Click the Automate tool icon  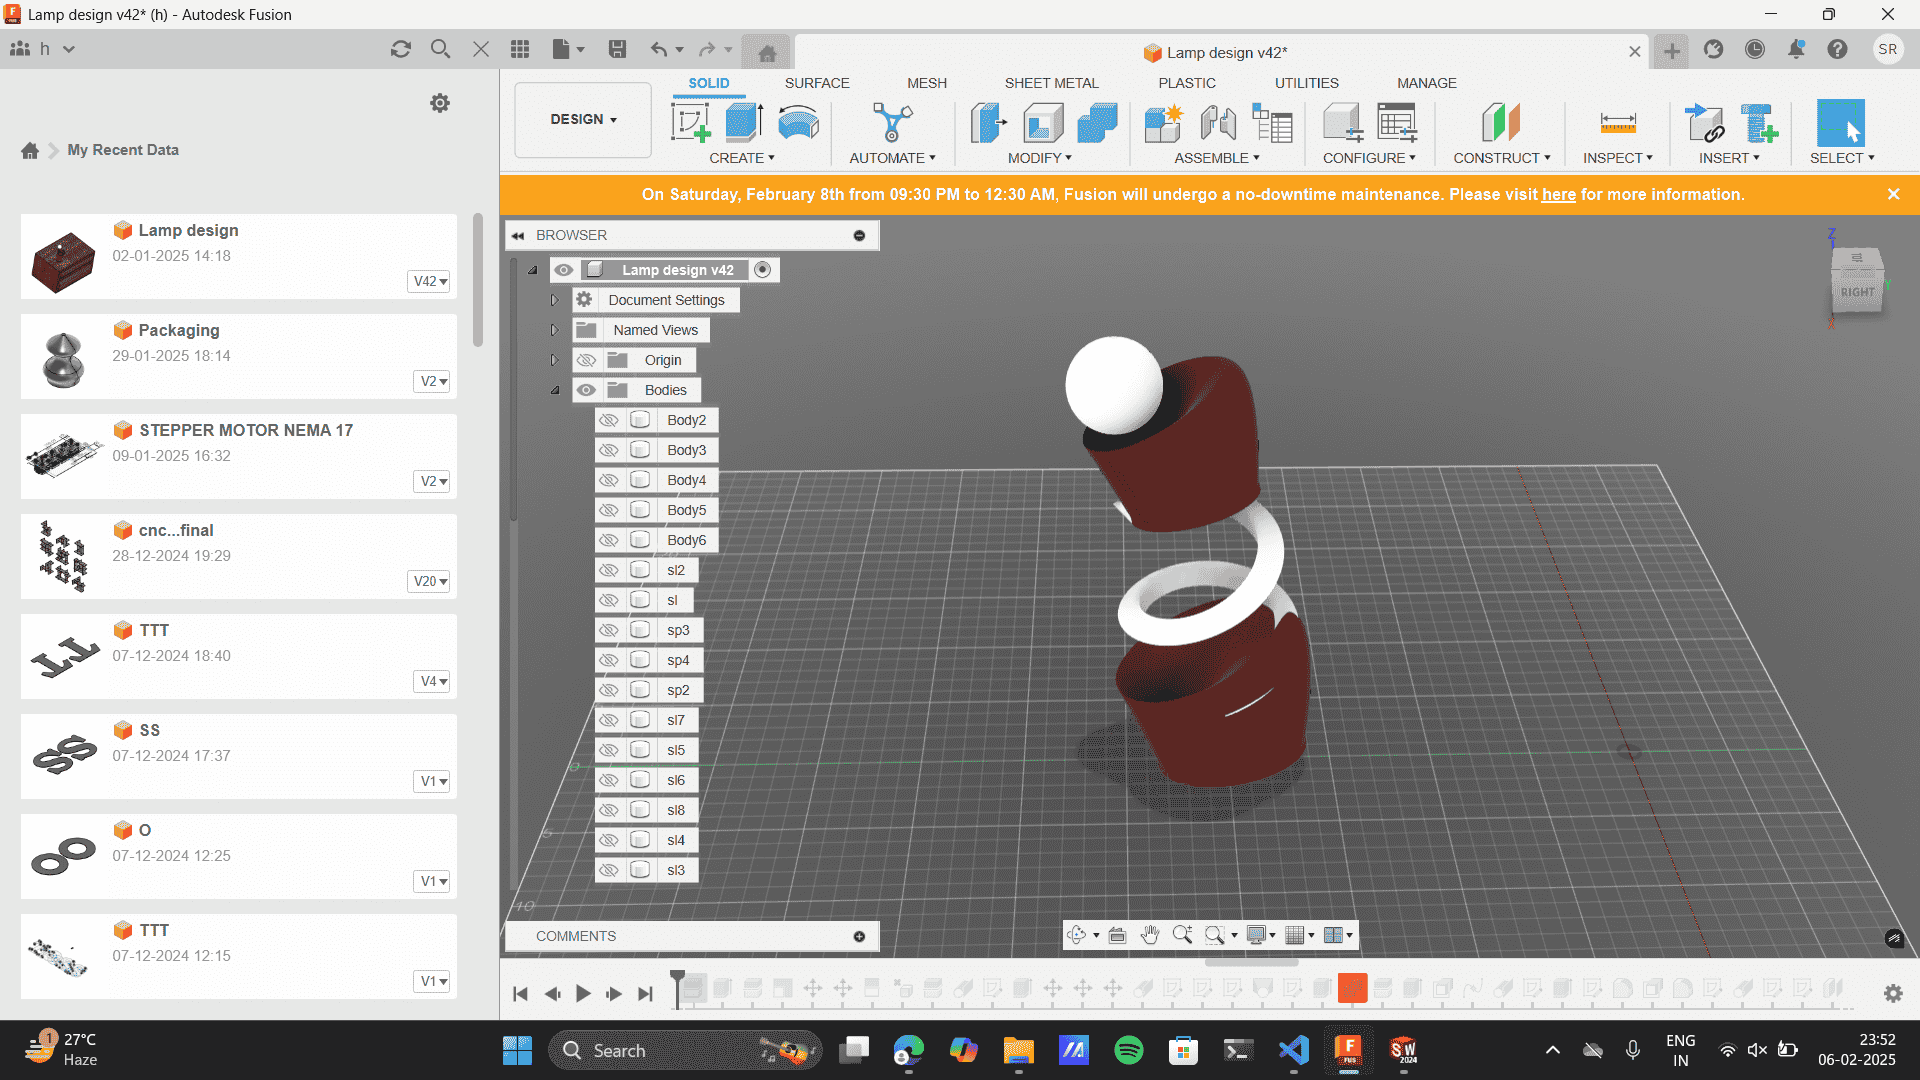(x=892, y=123)
